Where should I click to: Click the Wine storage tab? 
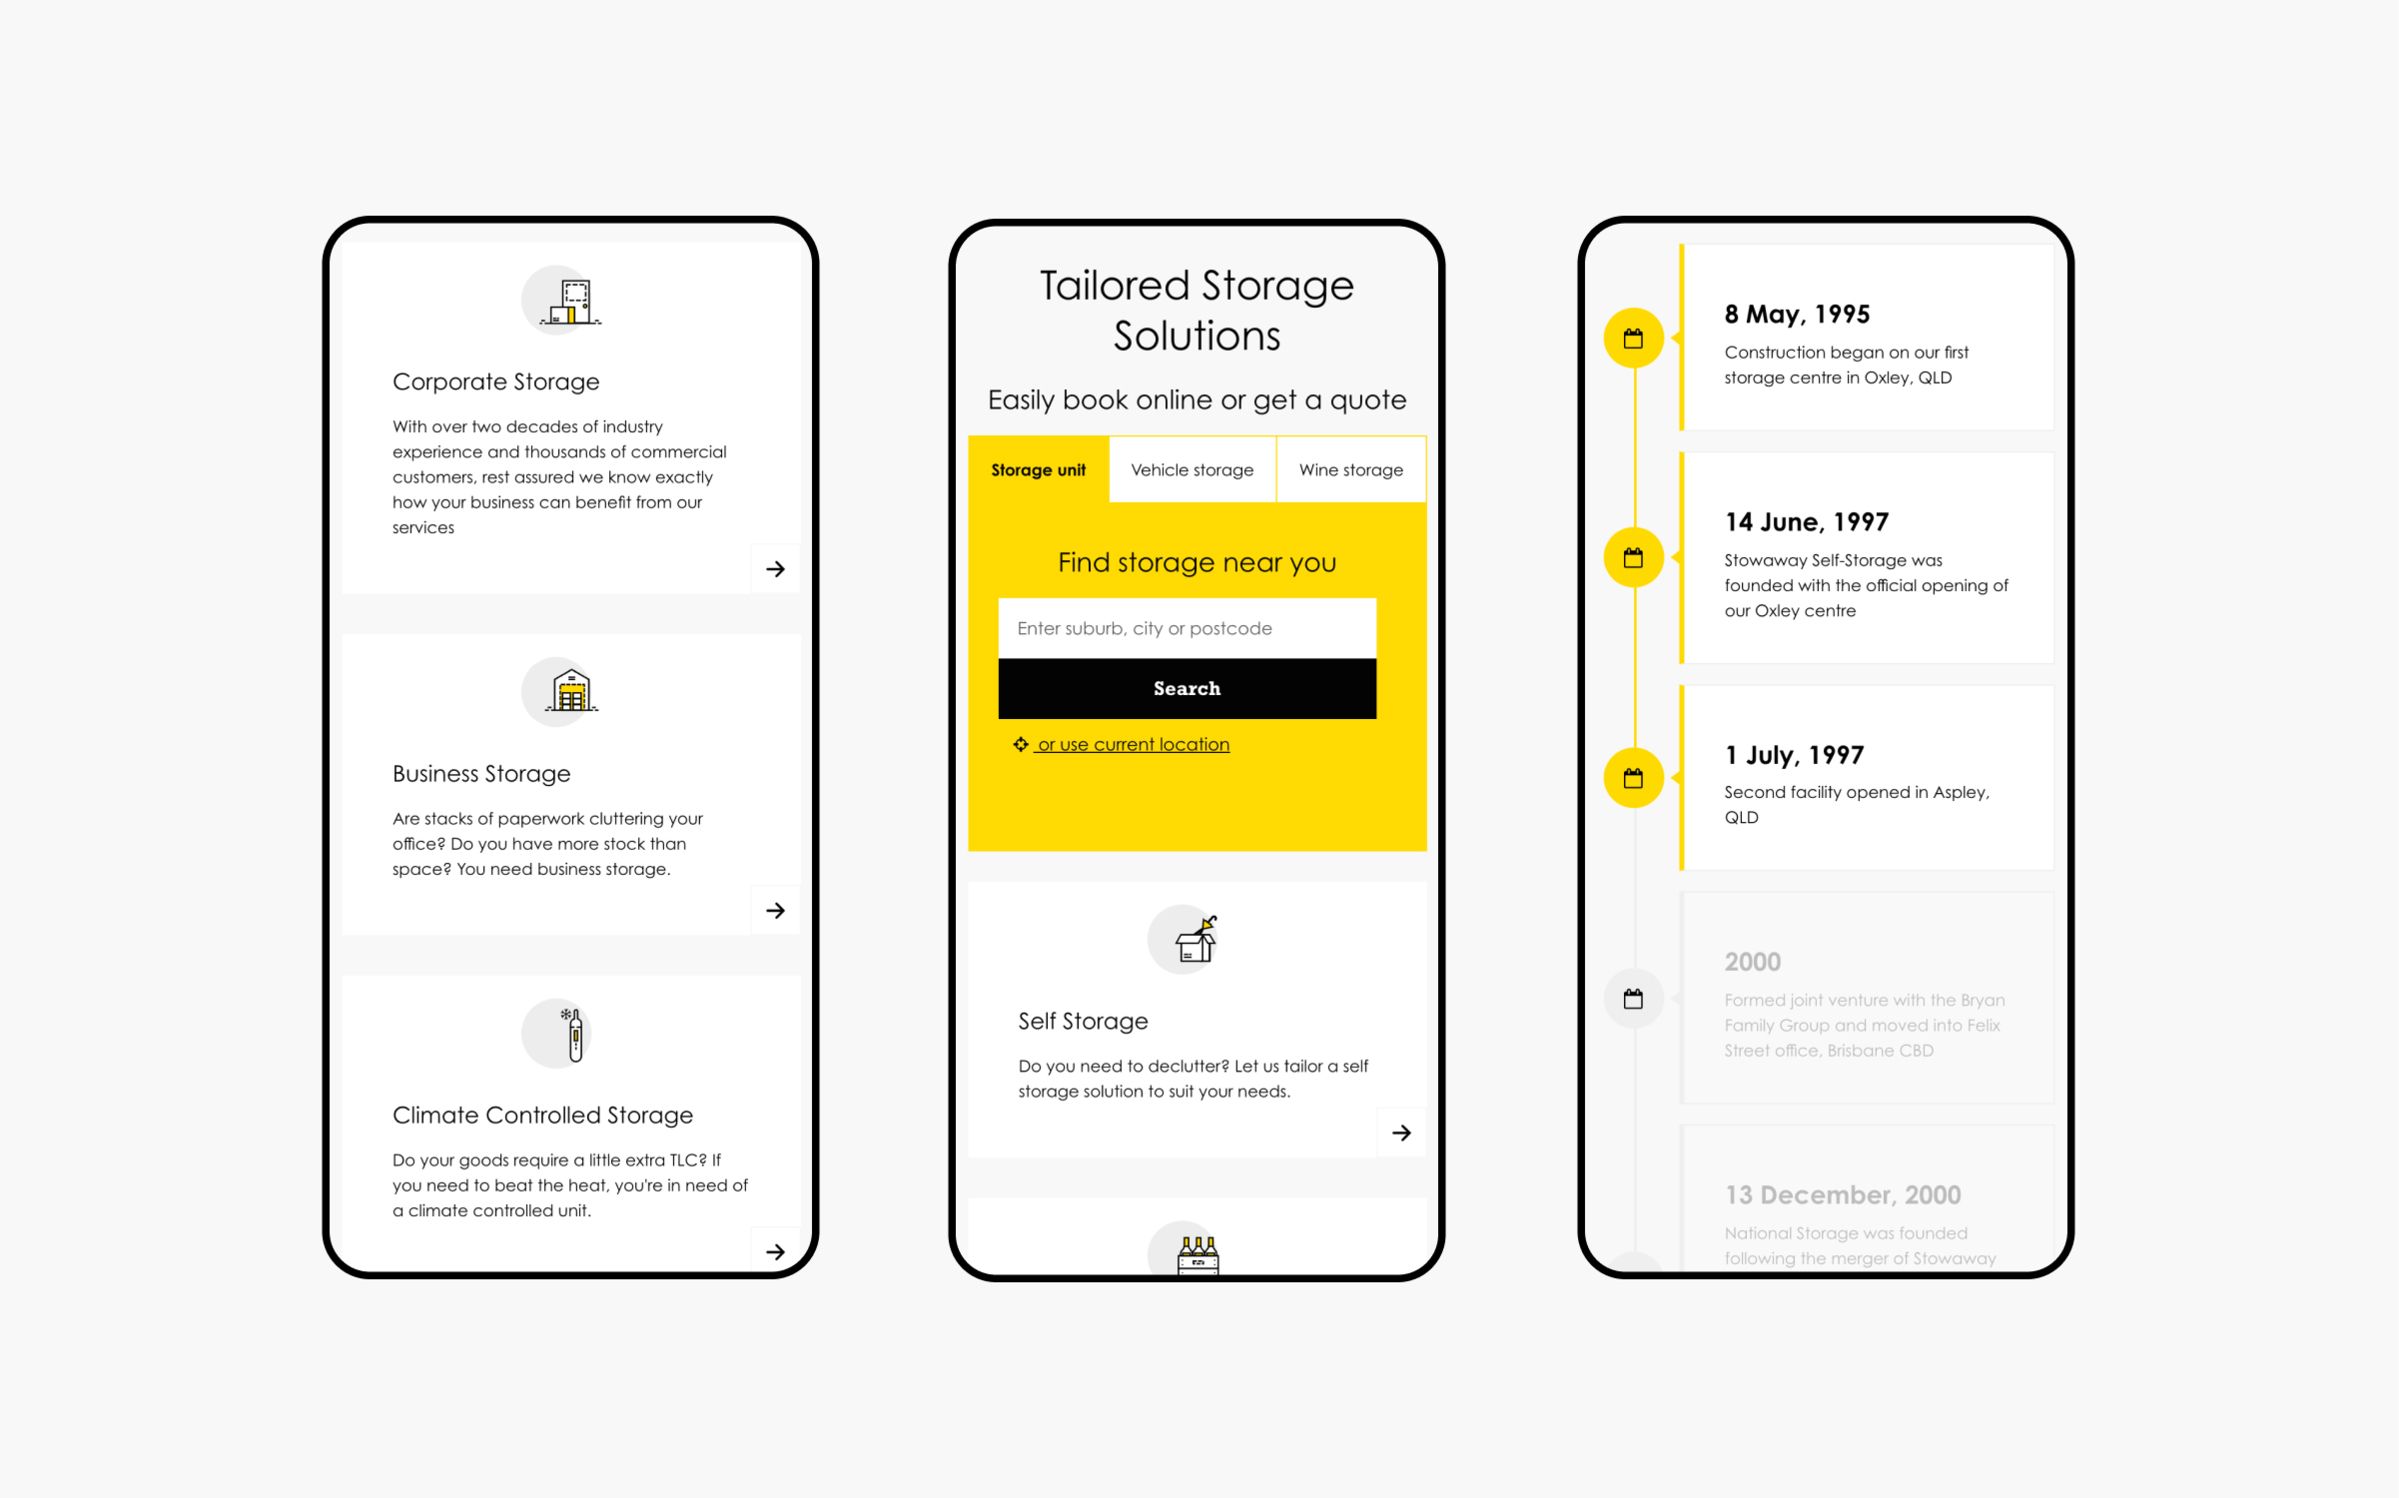[x=1350, y=469]
